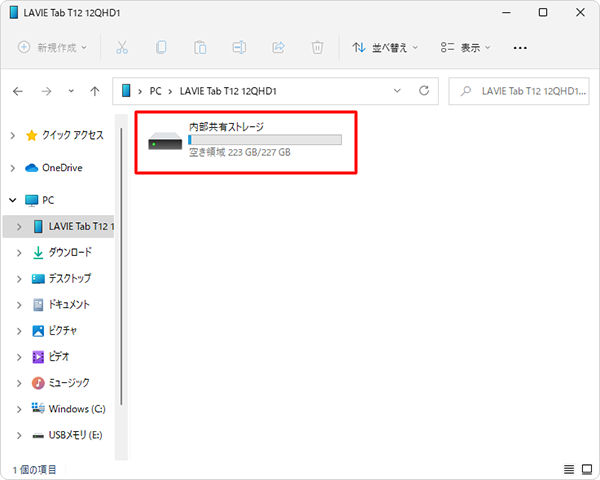600x480 pixels.
Task: Click the Delete trash can icon
Action: tap(317, 47)
